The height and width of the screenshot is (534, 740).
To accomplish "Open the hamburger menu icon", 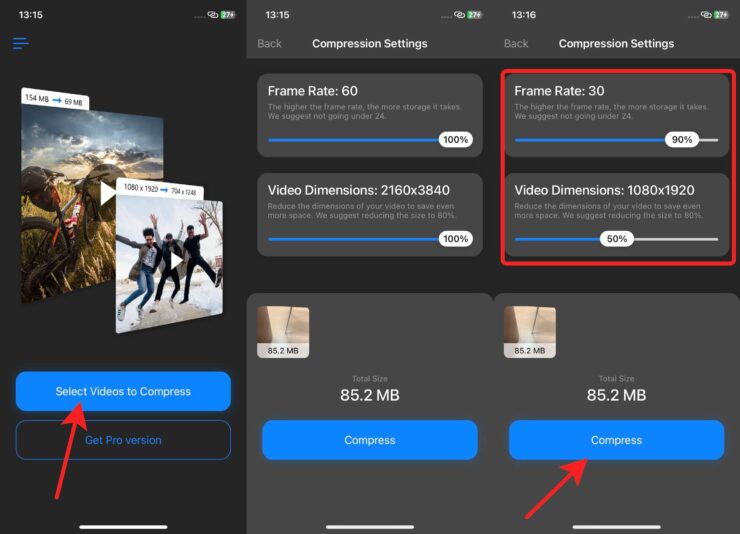I will coord(21,44).
